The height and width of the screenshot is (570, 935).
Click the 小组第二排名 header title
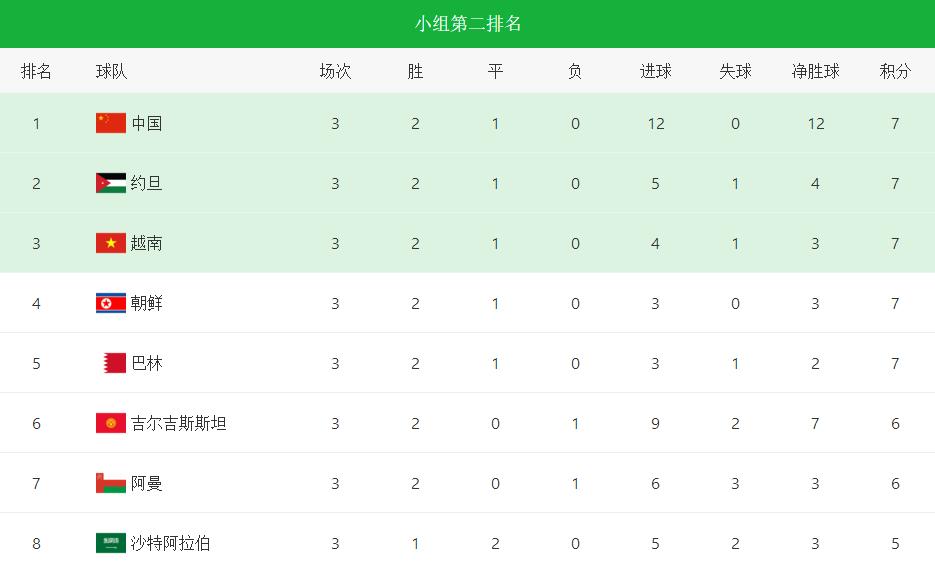coord(468,24)
